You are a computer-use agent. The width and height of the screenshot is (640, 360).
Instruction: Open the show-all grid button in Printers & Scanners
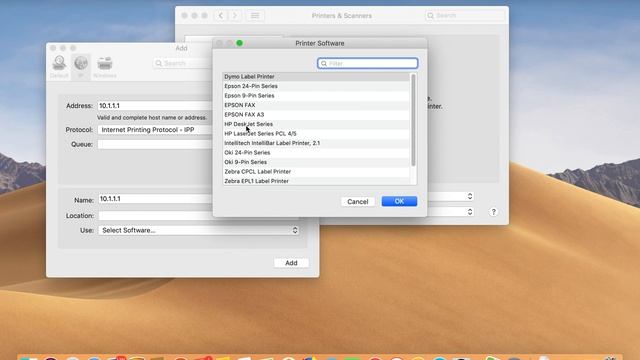(x=255, y=16)
